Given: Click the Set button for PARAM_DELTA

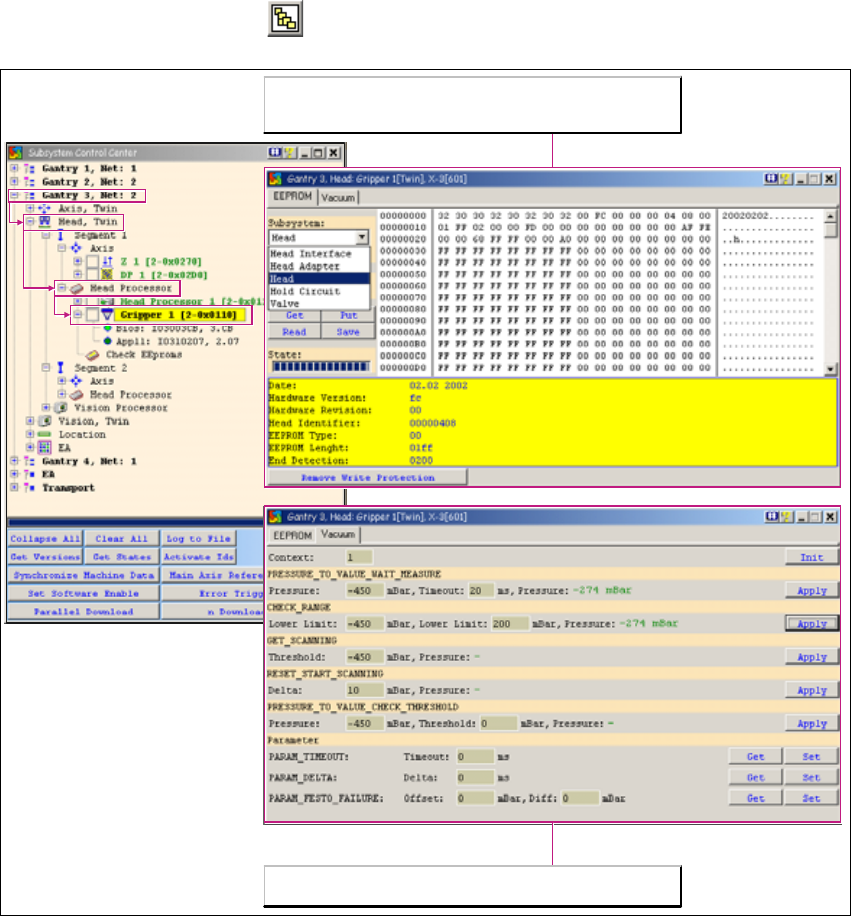Looking at the screenshot, I should (x=811, y=777).
